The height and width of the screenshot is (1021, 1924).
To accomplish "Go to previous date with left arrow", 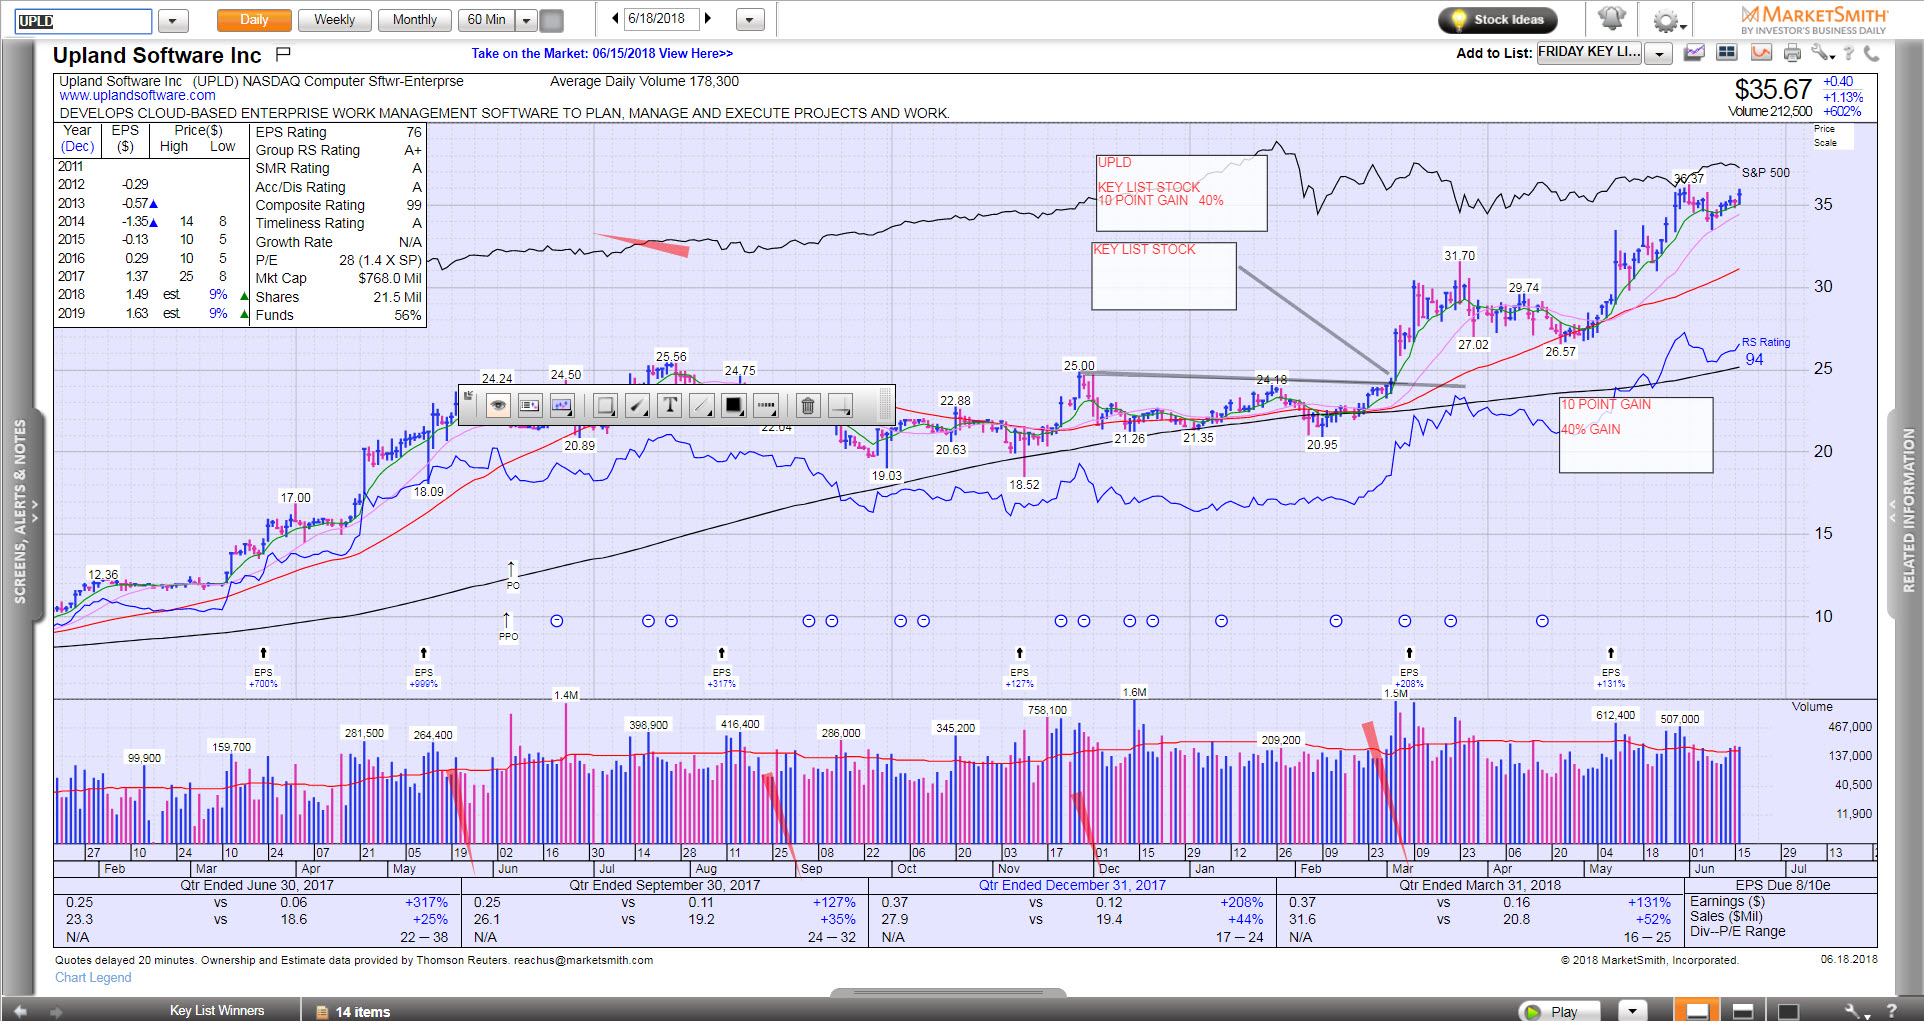I will tap(614, 19).
